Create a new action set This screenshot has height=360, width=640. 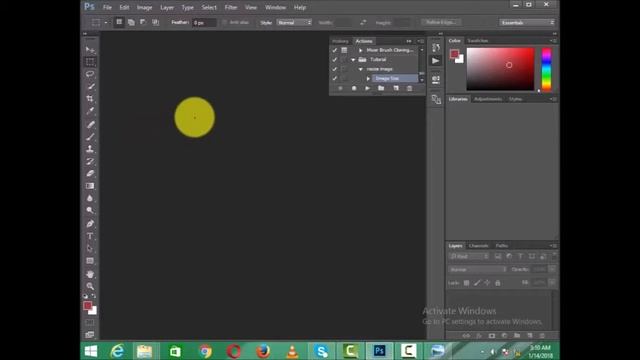click(381, 88)
